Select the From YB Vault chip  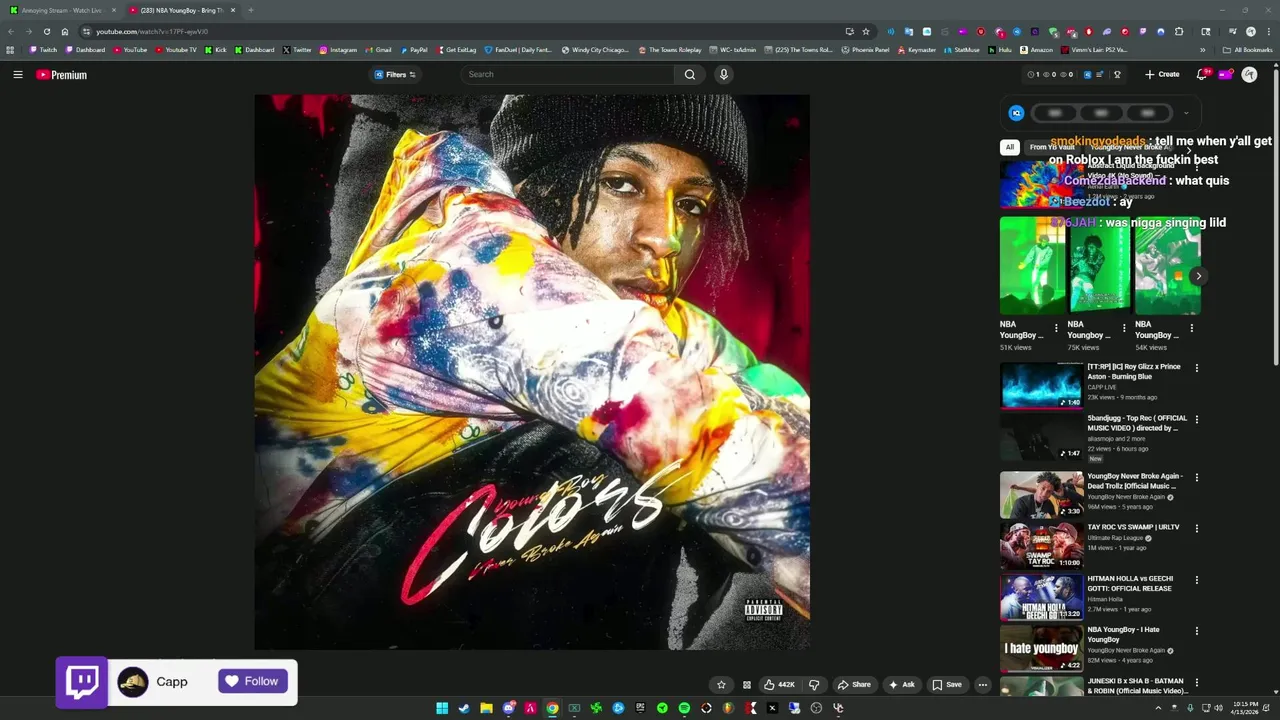1052,147
